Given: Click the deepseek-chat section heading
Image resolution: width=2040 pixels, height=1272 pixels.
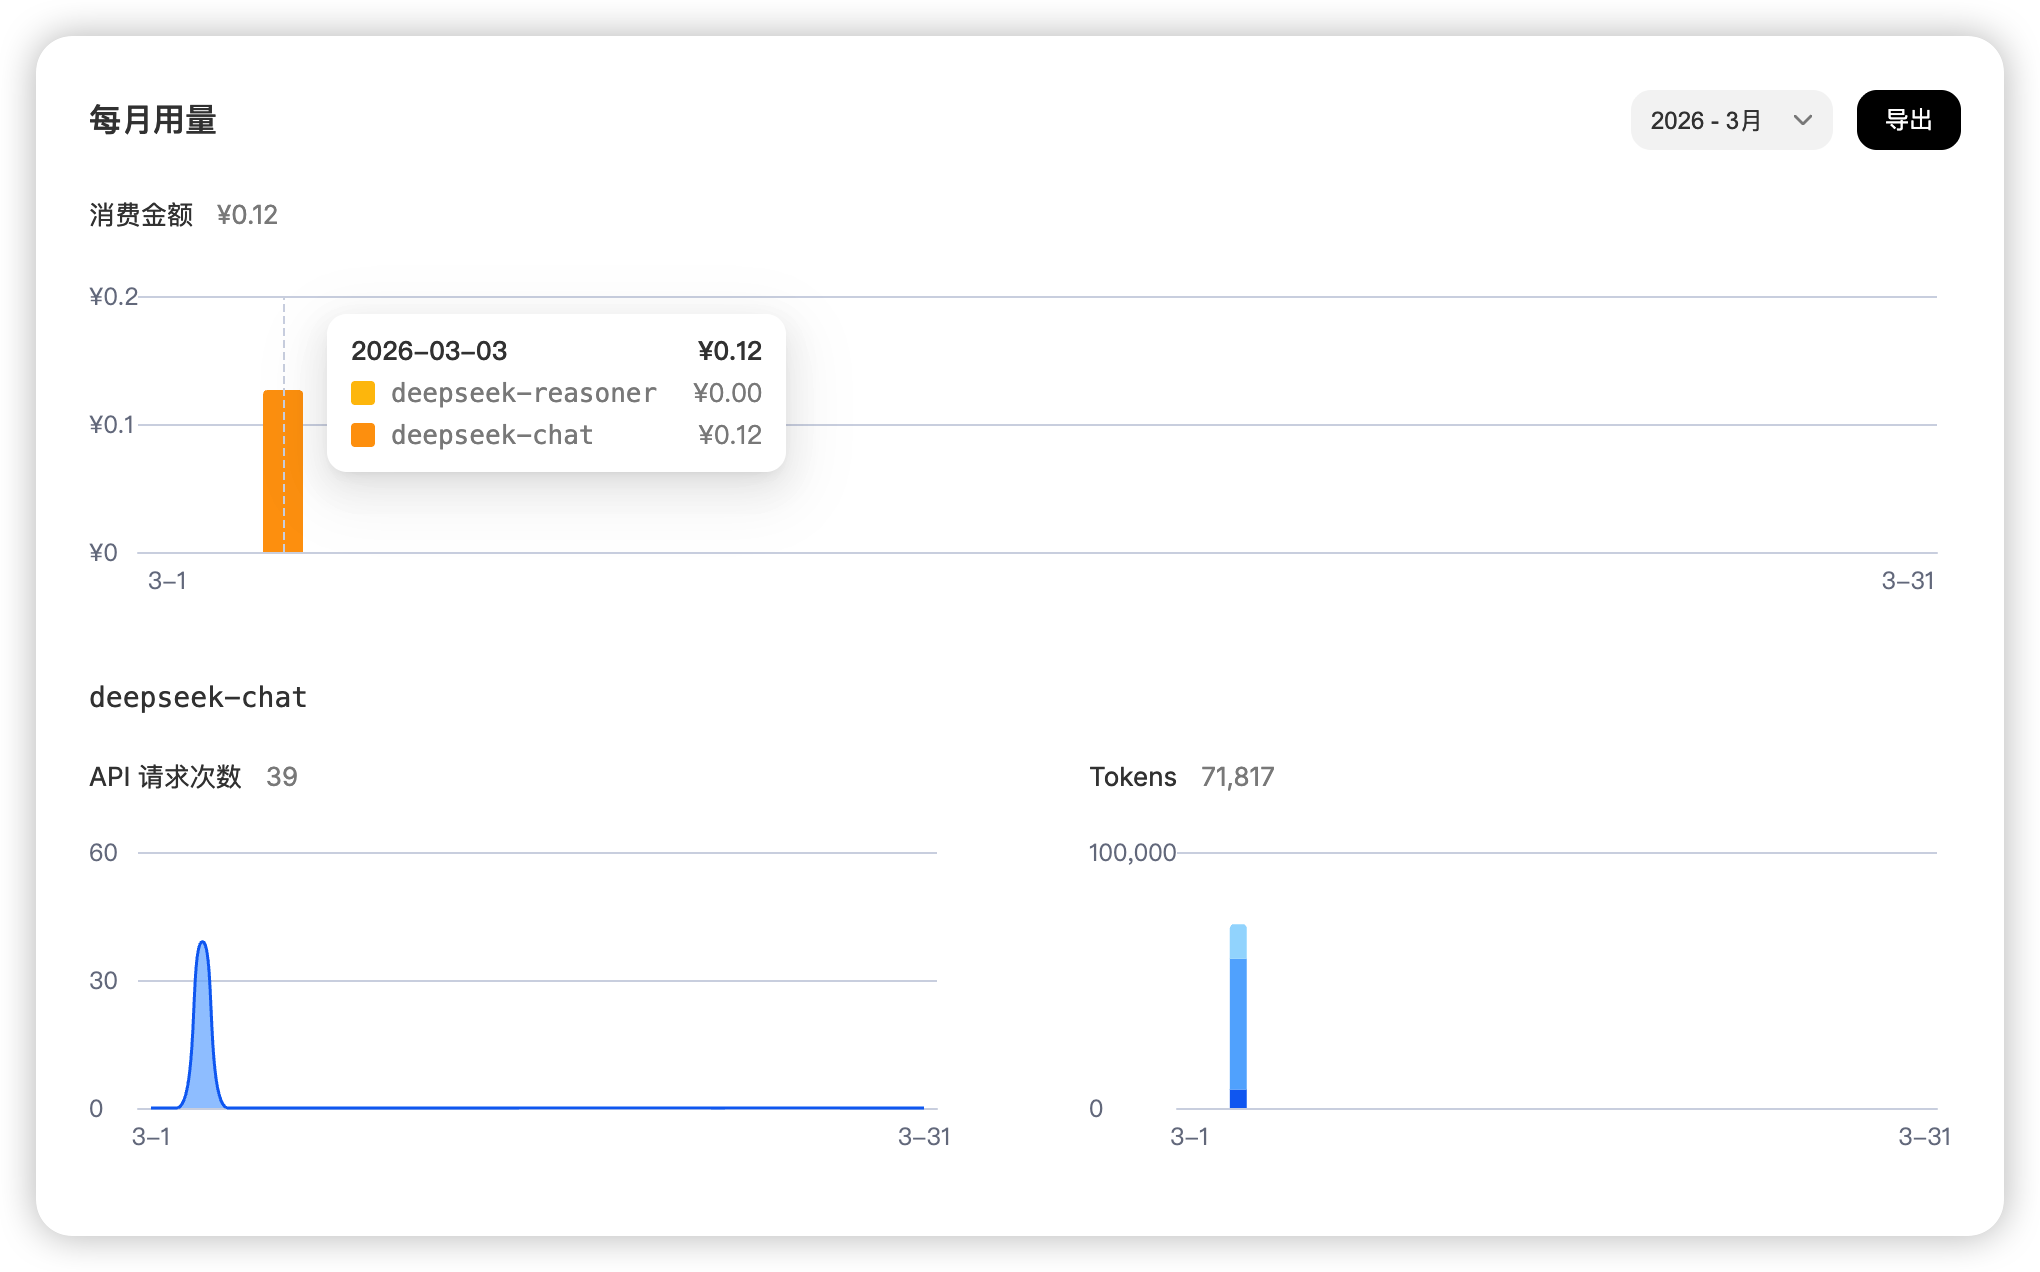Looking at the screenshot, I should point(198,697).
